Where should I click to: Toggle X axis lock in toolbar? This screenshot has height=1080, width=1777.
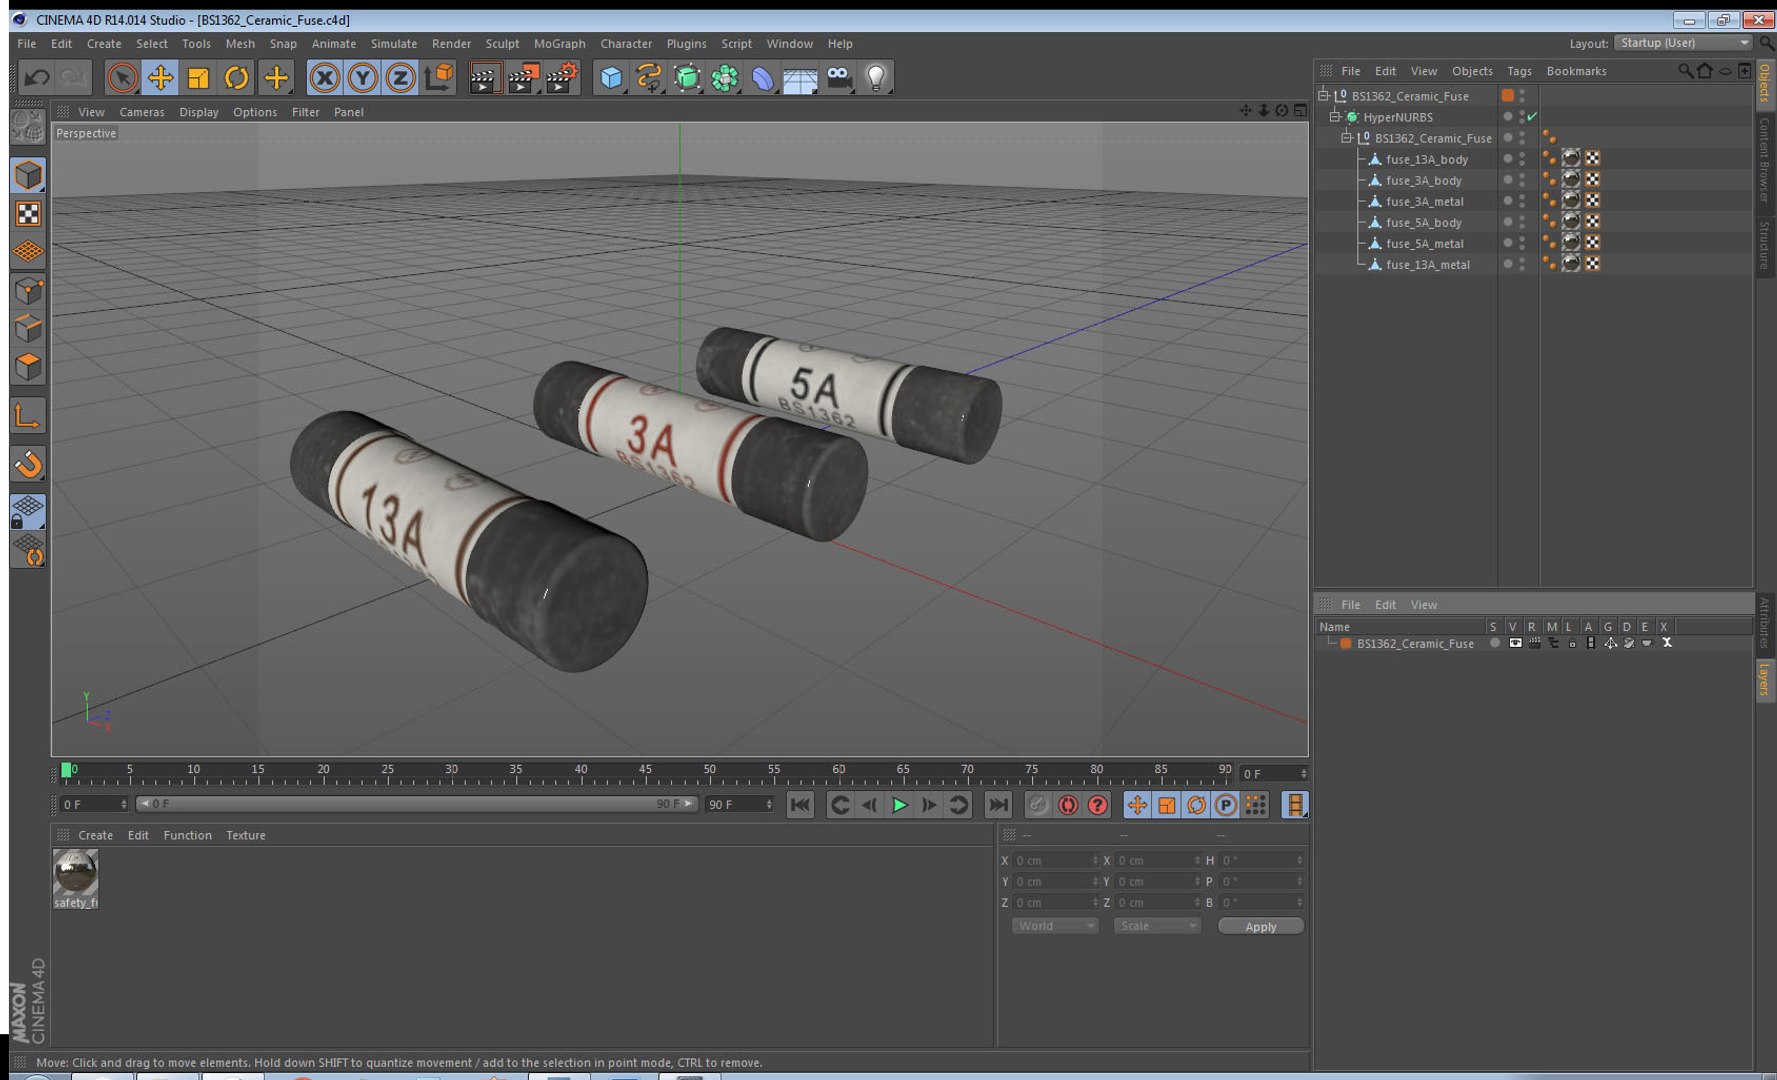tap(324, 77)
